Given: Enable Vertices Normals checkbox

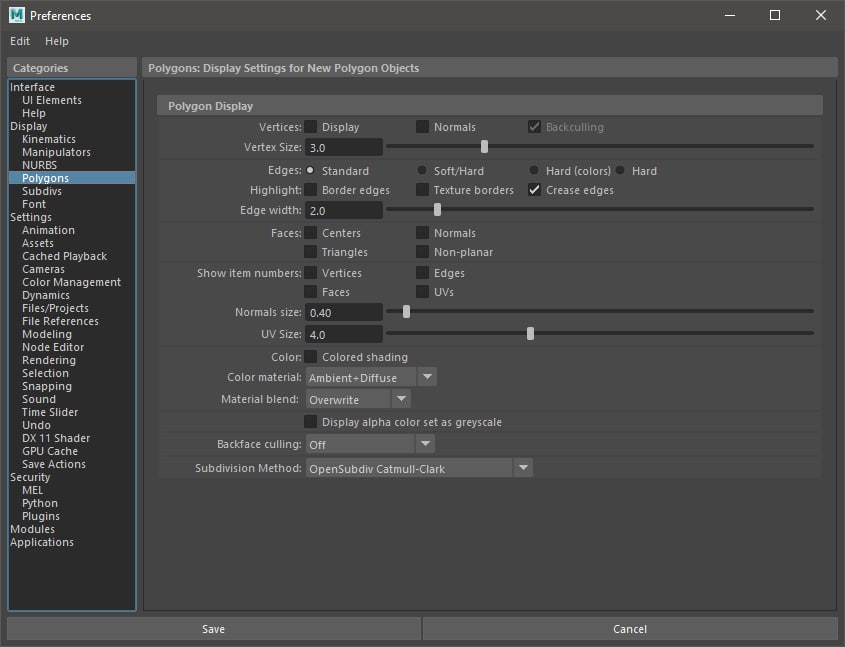Looking at the screenshot, I should coord(422,127).
